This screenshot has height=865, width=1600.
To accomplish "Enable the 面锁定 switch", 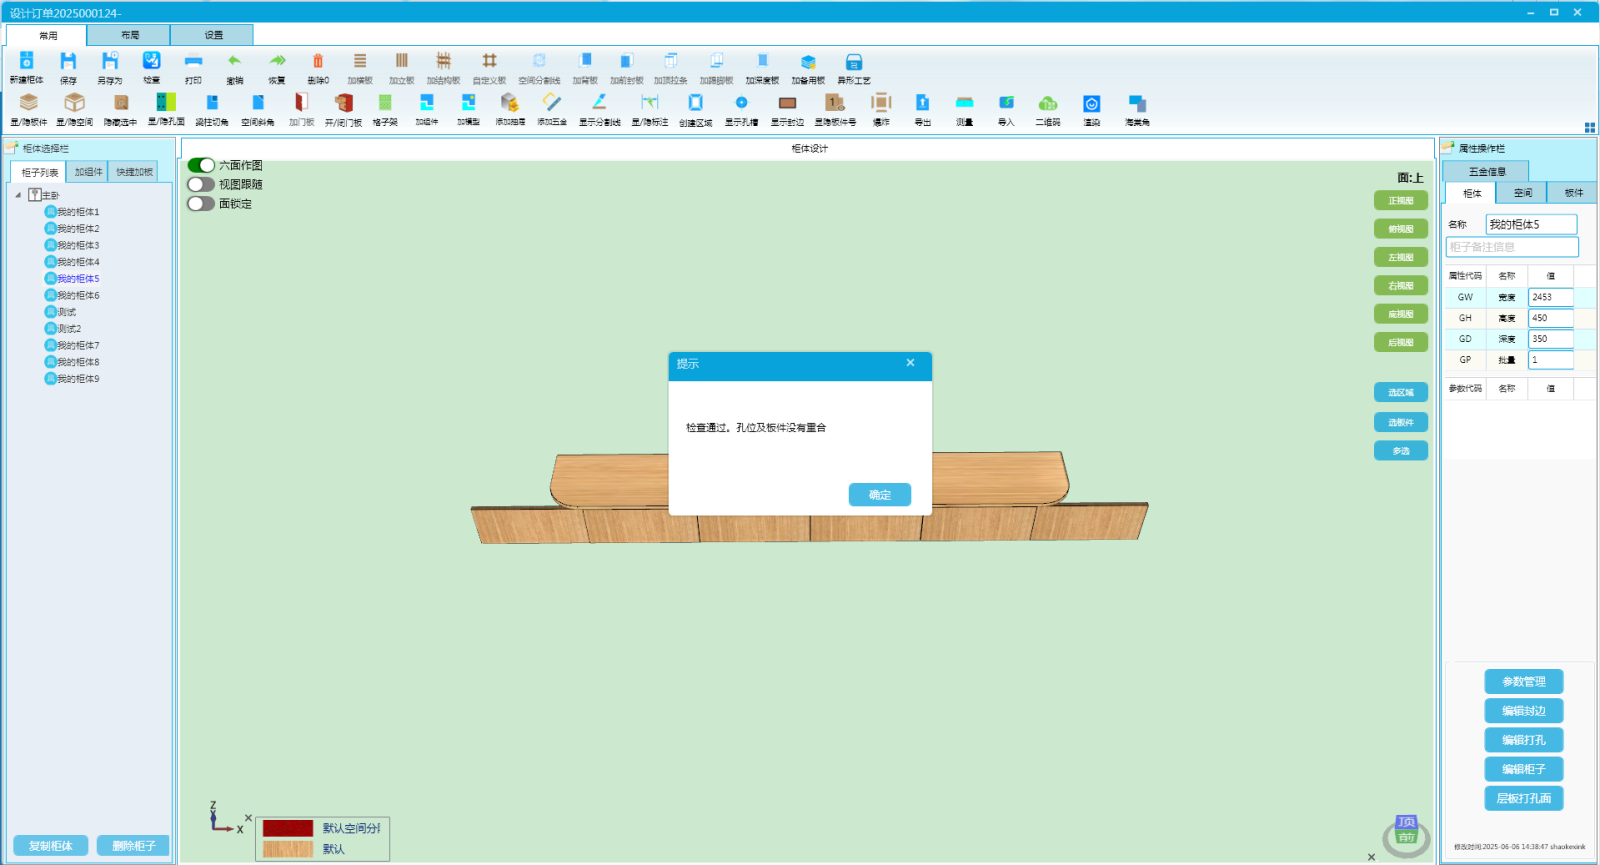I will point(201,203).
